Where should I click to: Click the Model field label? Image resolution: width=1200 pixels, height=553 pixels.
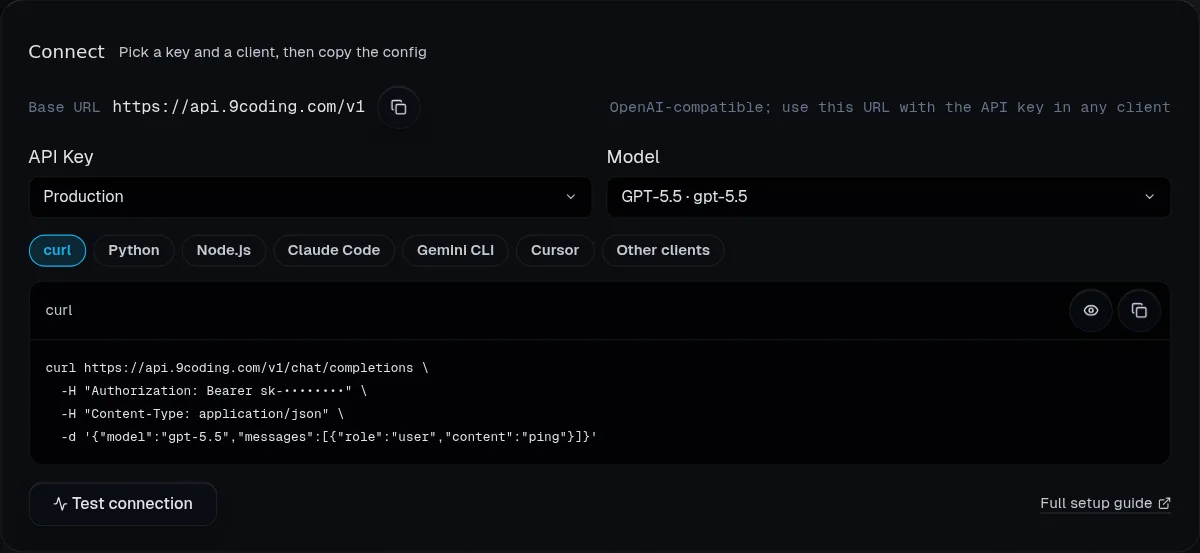(633, 157)
